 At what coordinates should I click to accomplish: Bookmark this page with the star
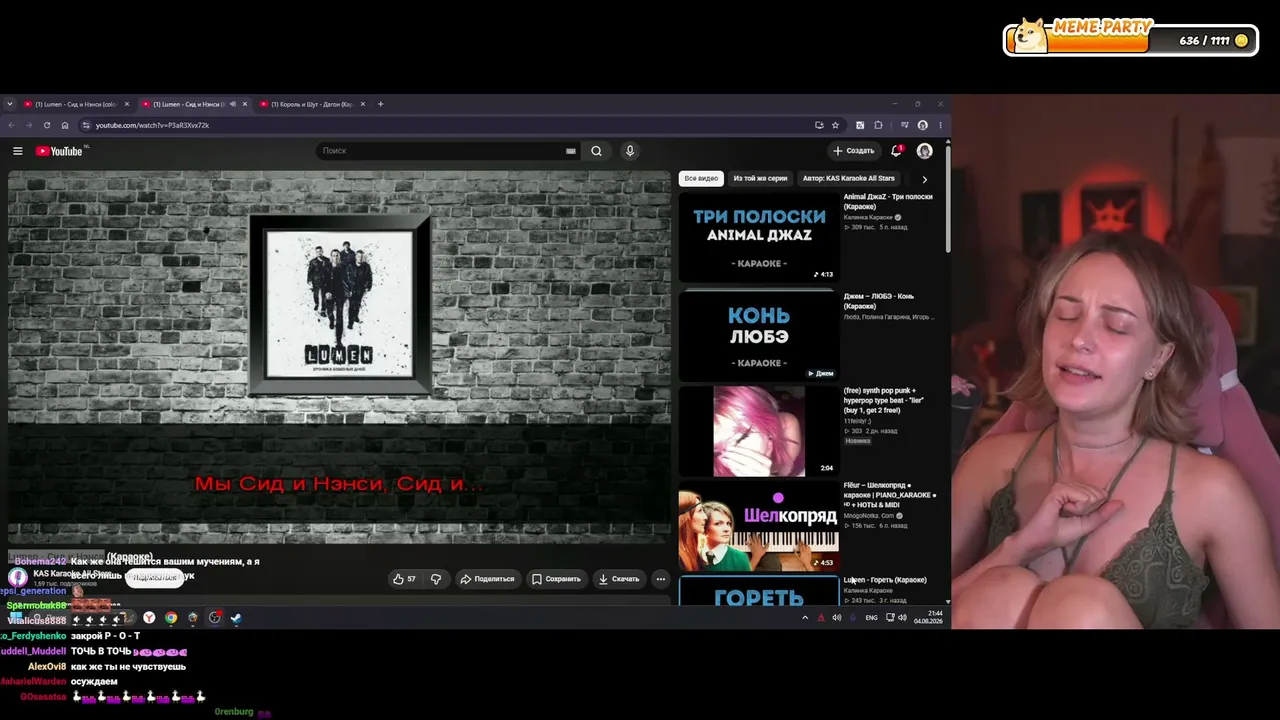click(x=835, y=125)
